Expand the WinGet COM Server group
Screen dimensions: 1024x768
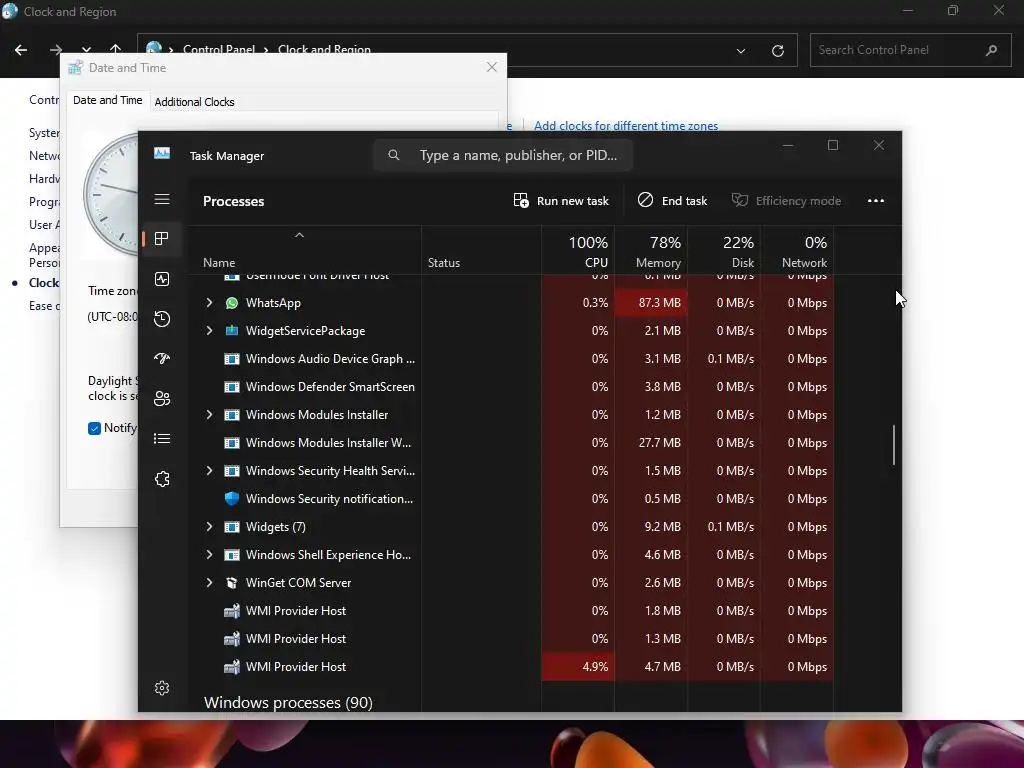(209, 583)
